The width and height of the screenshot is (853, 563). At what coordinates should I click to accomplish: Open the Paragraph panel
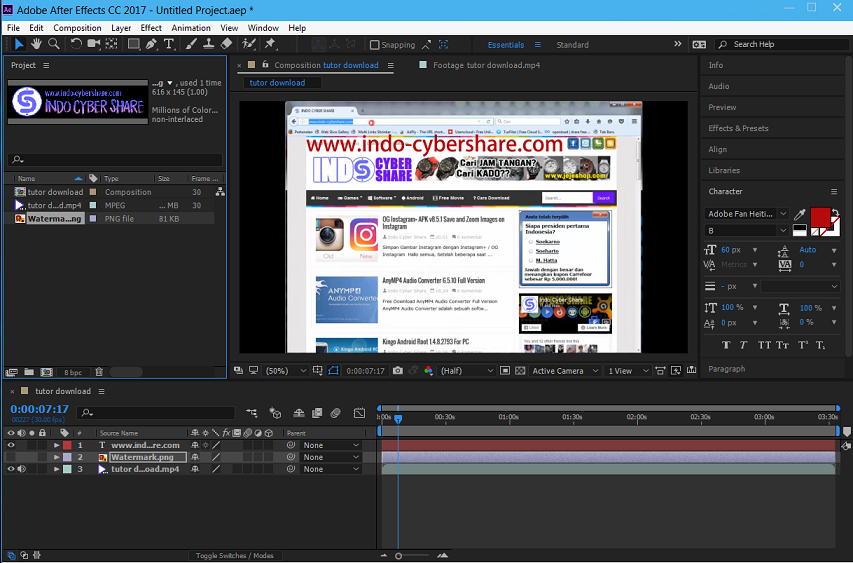pyautogui.click(x=726, y=369)
